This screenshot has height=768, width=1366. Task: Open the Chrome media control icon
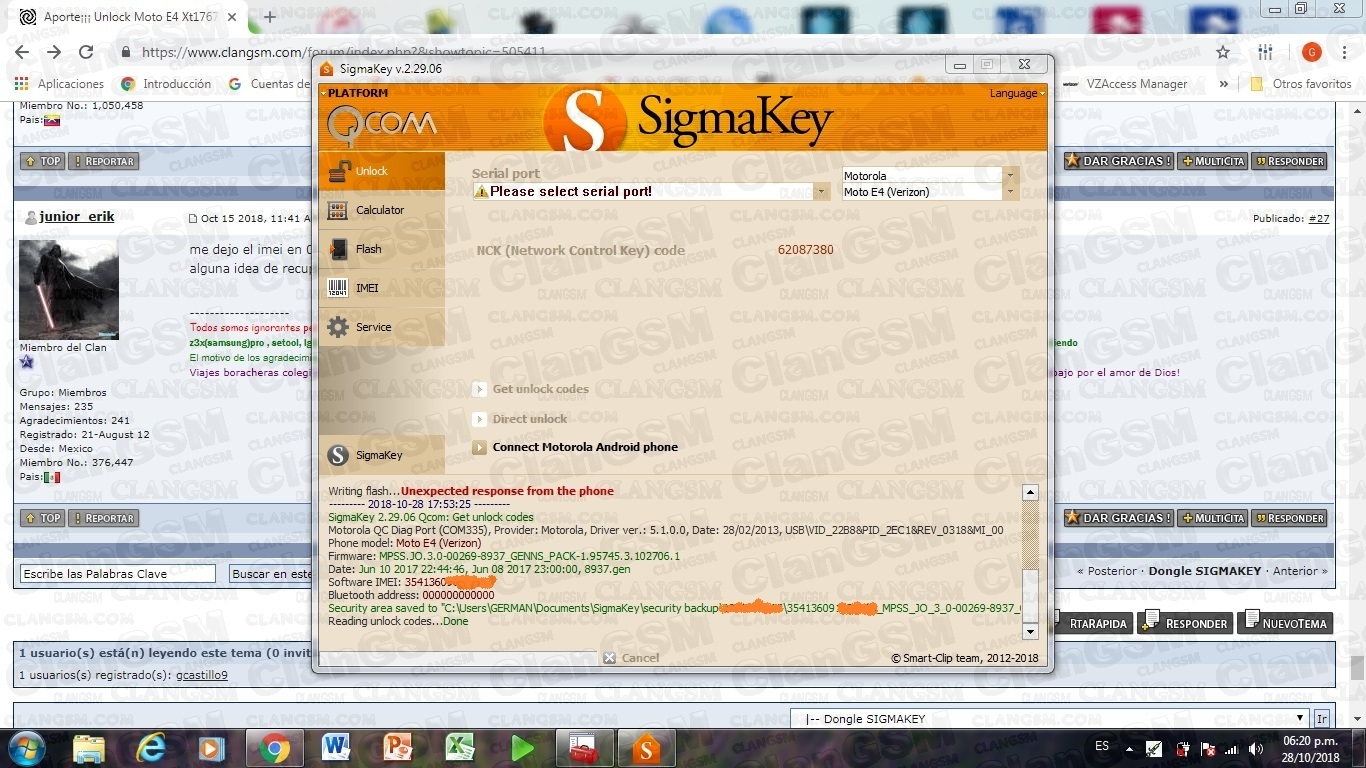(x=1265, y=52)
